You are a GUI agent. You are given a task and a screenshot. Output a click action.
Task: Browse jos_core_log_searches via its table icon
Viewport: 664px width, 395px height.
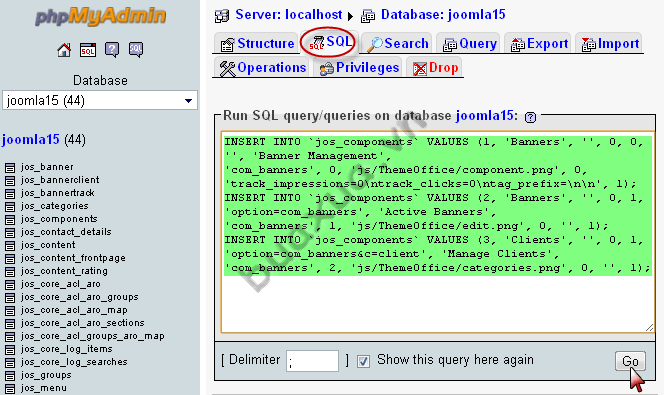click(10, 363)
